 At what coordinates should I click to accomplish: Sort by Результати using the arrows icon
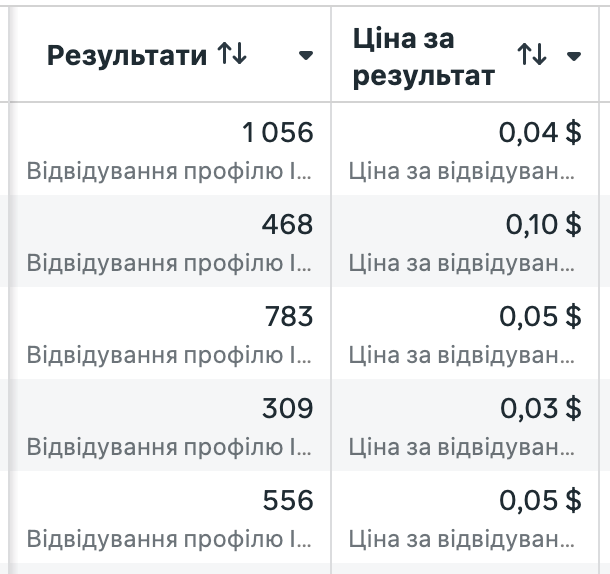coord(232,56)
